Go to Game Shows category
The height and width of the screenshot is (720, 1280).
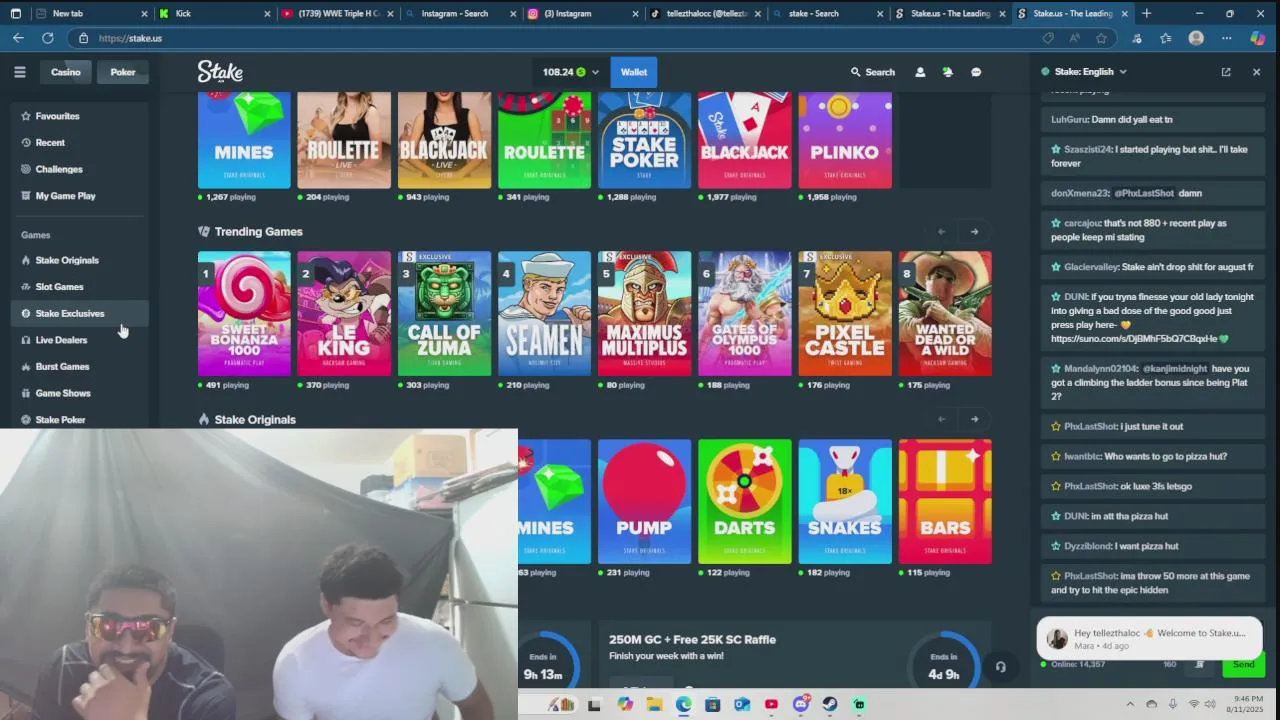pos(80,393)
